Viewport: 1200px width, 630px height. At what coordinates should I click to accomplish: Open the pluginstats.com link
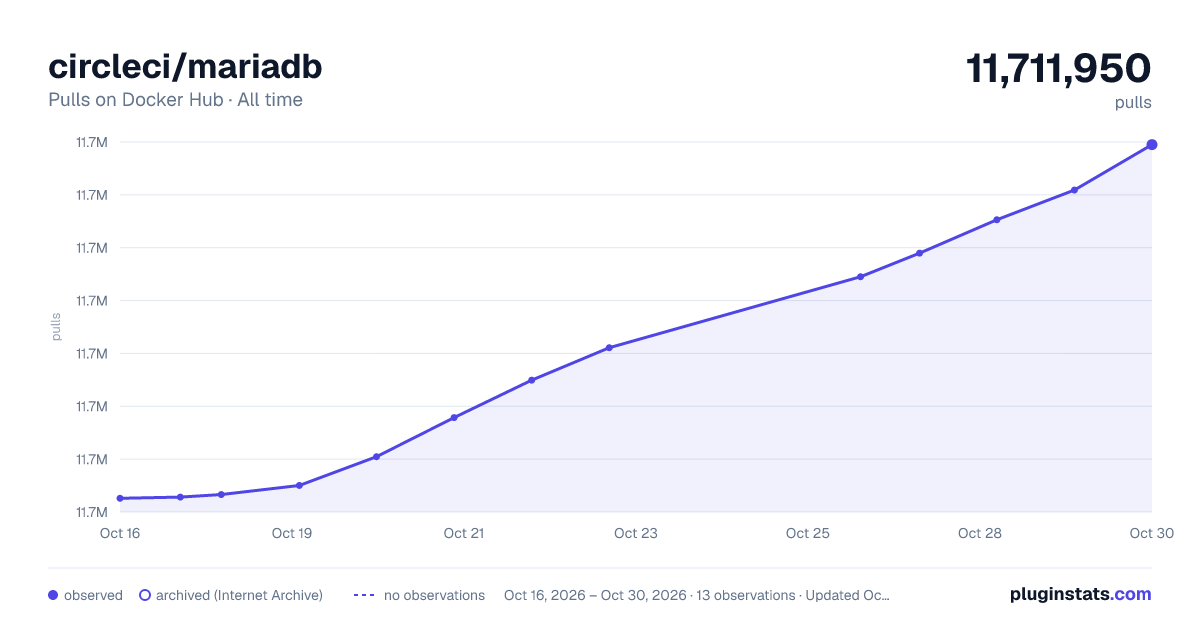[1080, 594]
